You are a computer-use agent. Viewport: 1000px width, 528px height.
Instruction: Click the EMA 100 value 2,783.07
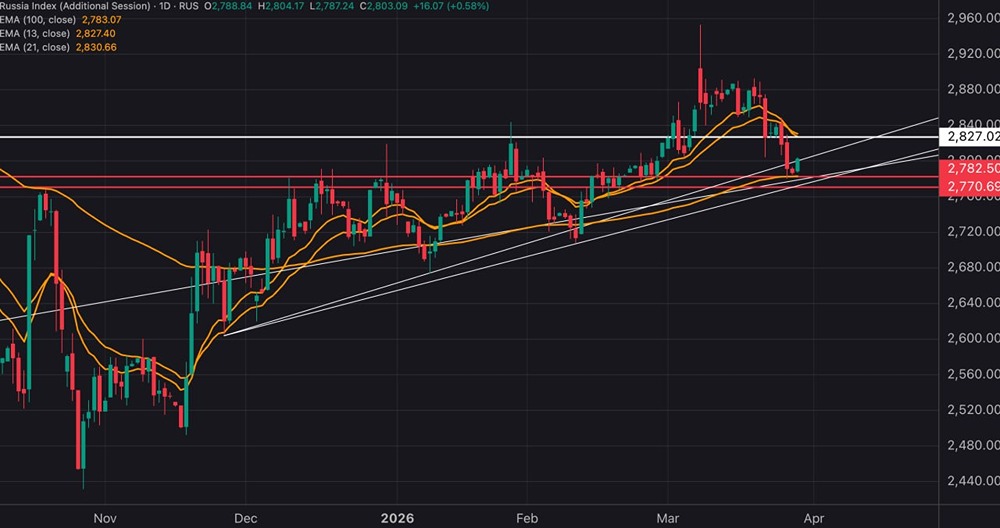tap(102, 20)
